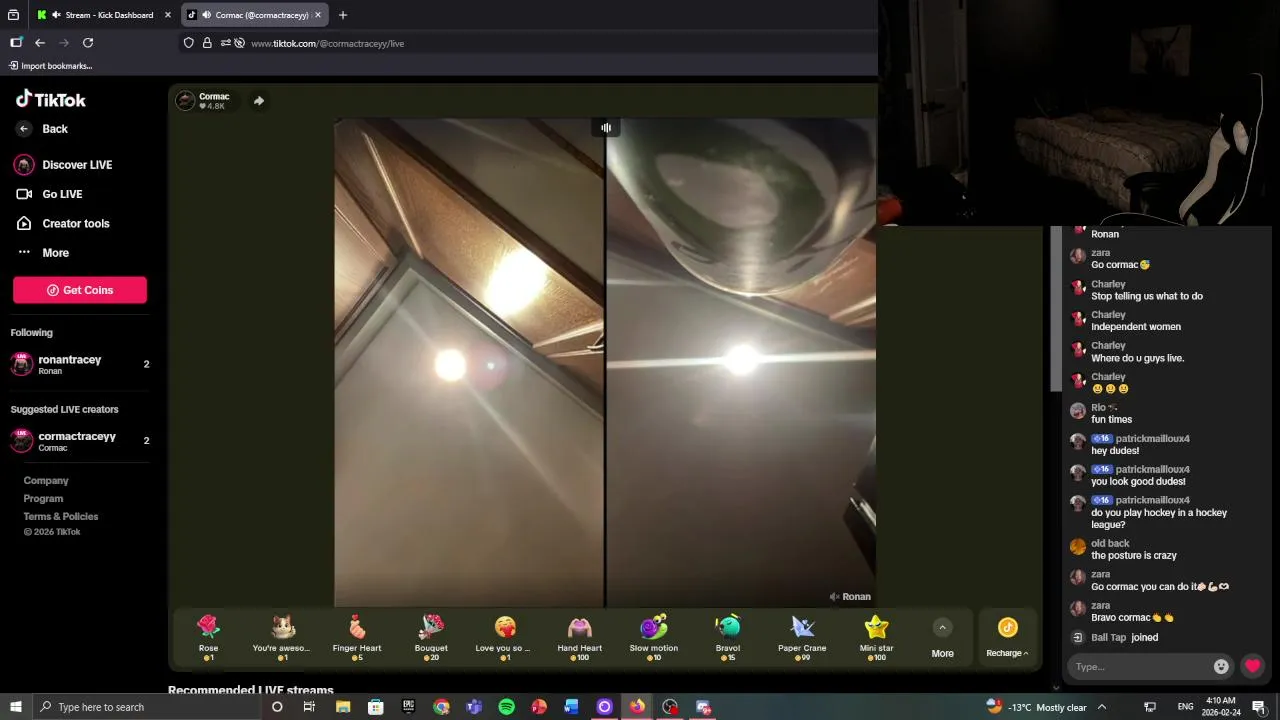
Task: Open the Program footer link
Action: coord(43,499)
